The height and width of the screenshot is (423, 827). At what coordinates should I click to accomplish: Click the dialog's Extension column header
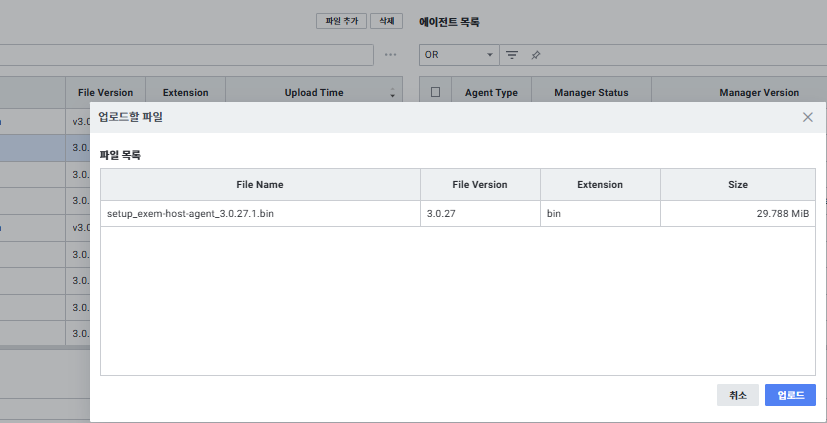(x=600, y=184)
